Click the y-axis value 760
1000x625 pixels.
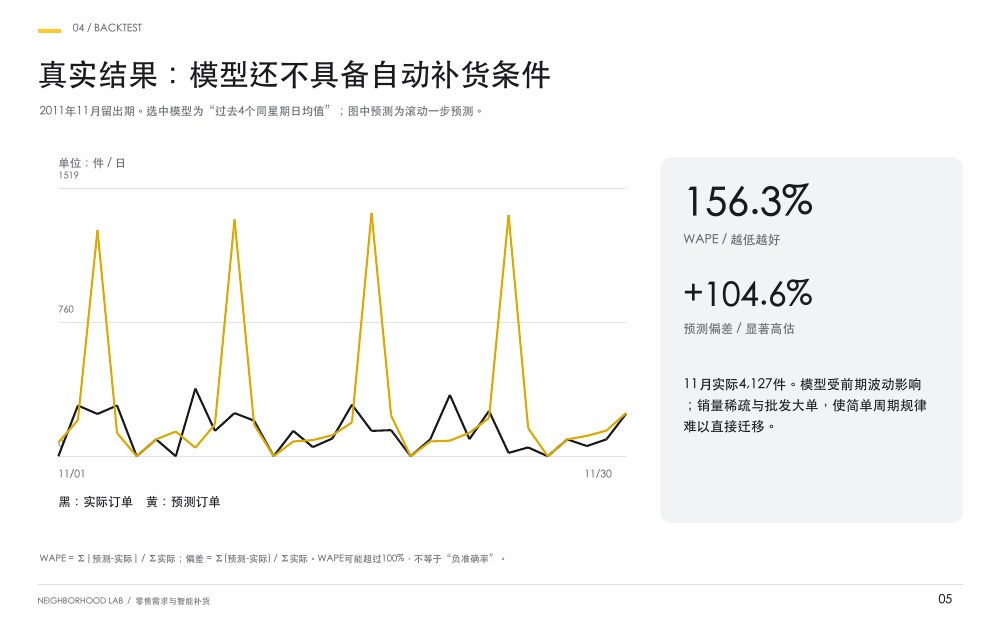tap(66, 309)
